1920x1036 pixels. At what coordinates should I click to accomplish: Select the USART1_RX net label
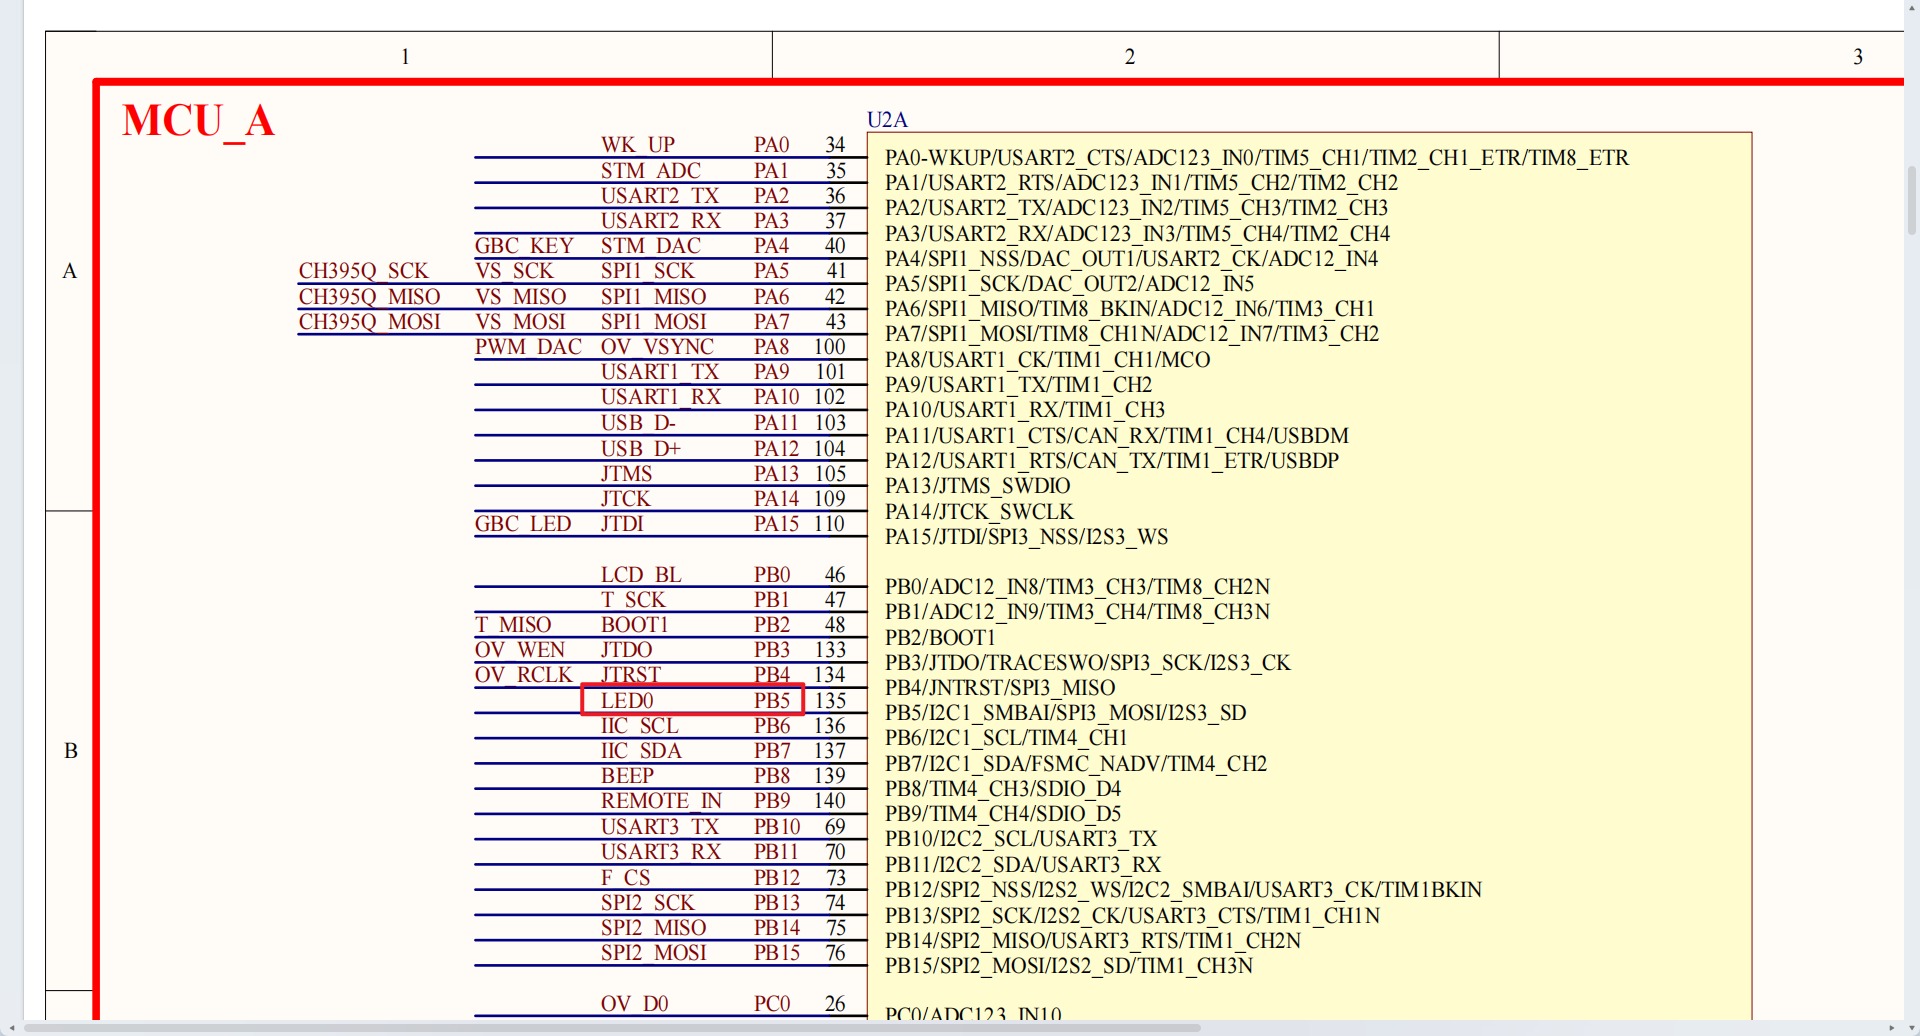[661, 397]
